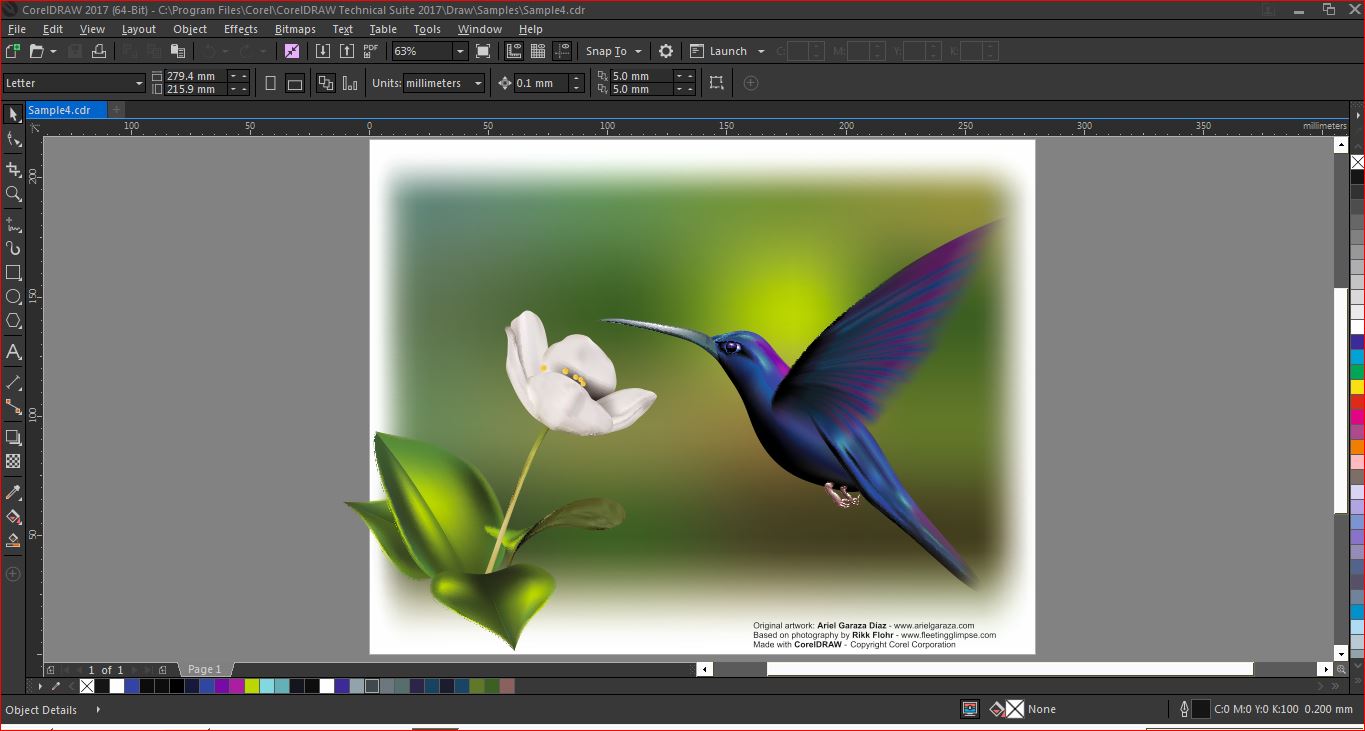Open the Table menu

click(383, 29)
